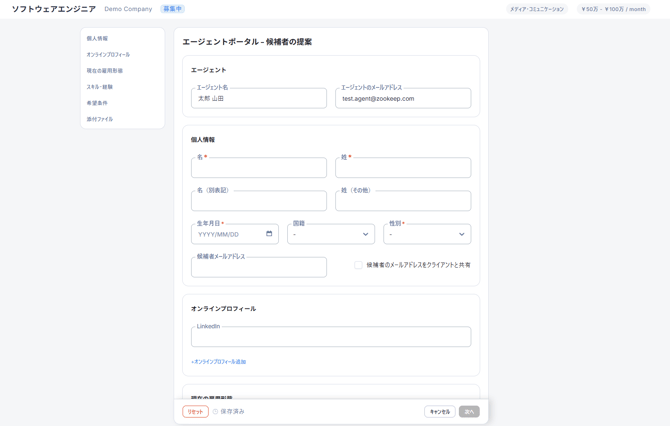The height and width of the screenshot is (426, 670).
Task: Navigate to 希望条件 sidebar item
Action: pyautogui.click(x=97, y=103)
